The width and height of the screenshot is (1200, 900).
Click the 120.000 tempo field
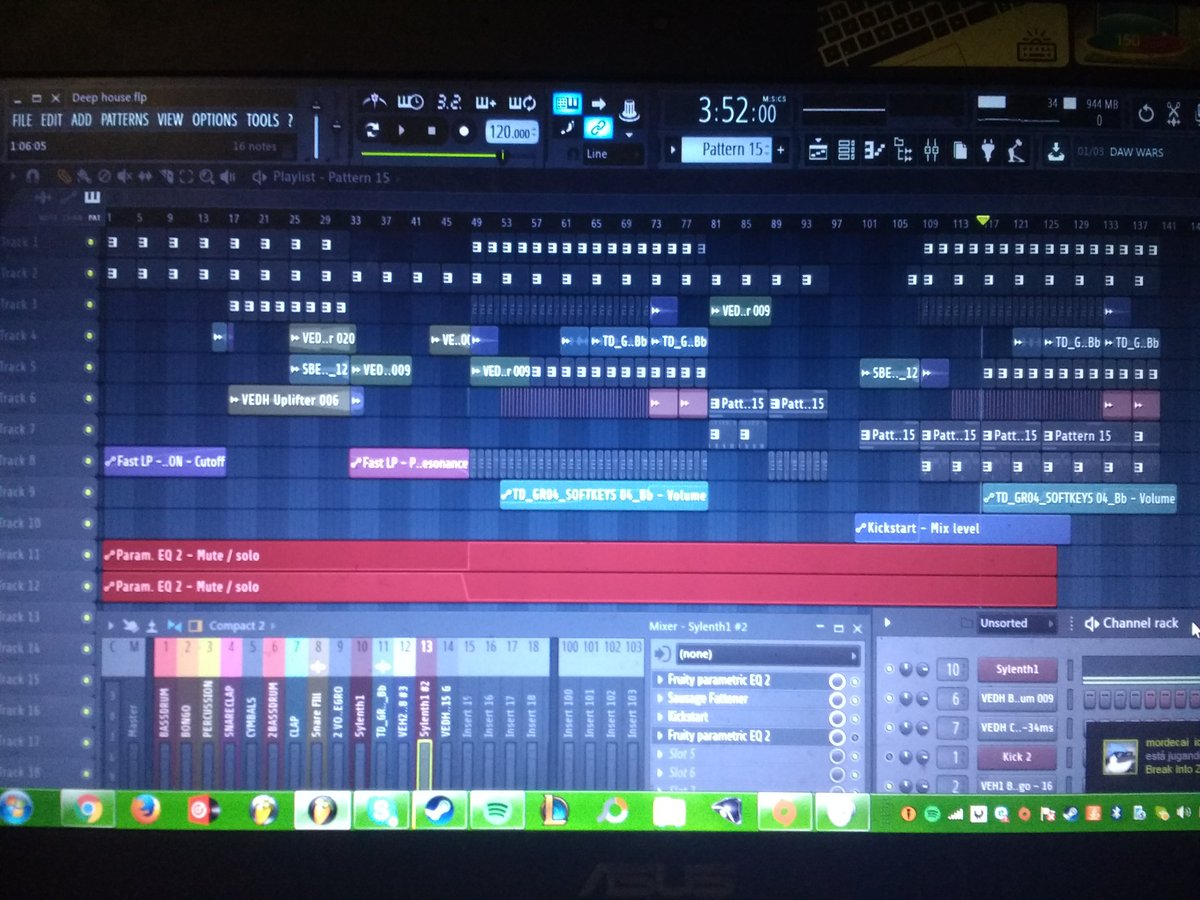pos(511,131)
